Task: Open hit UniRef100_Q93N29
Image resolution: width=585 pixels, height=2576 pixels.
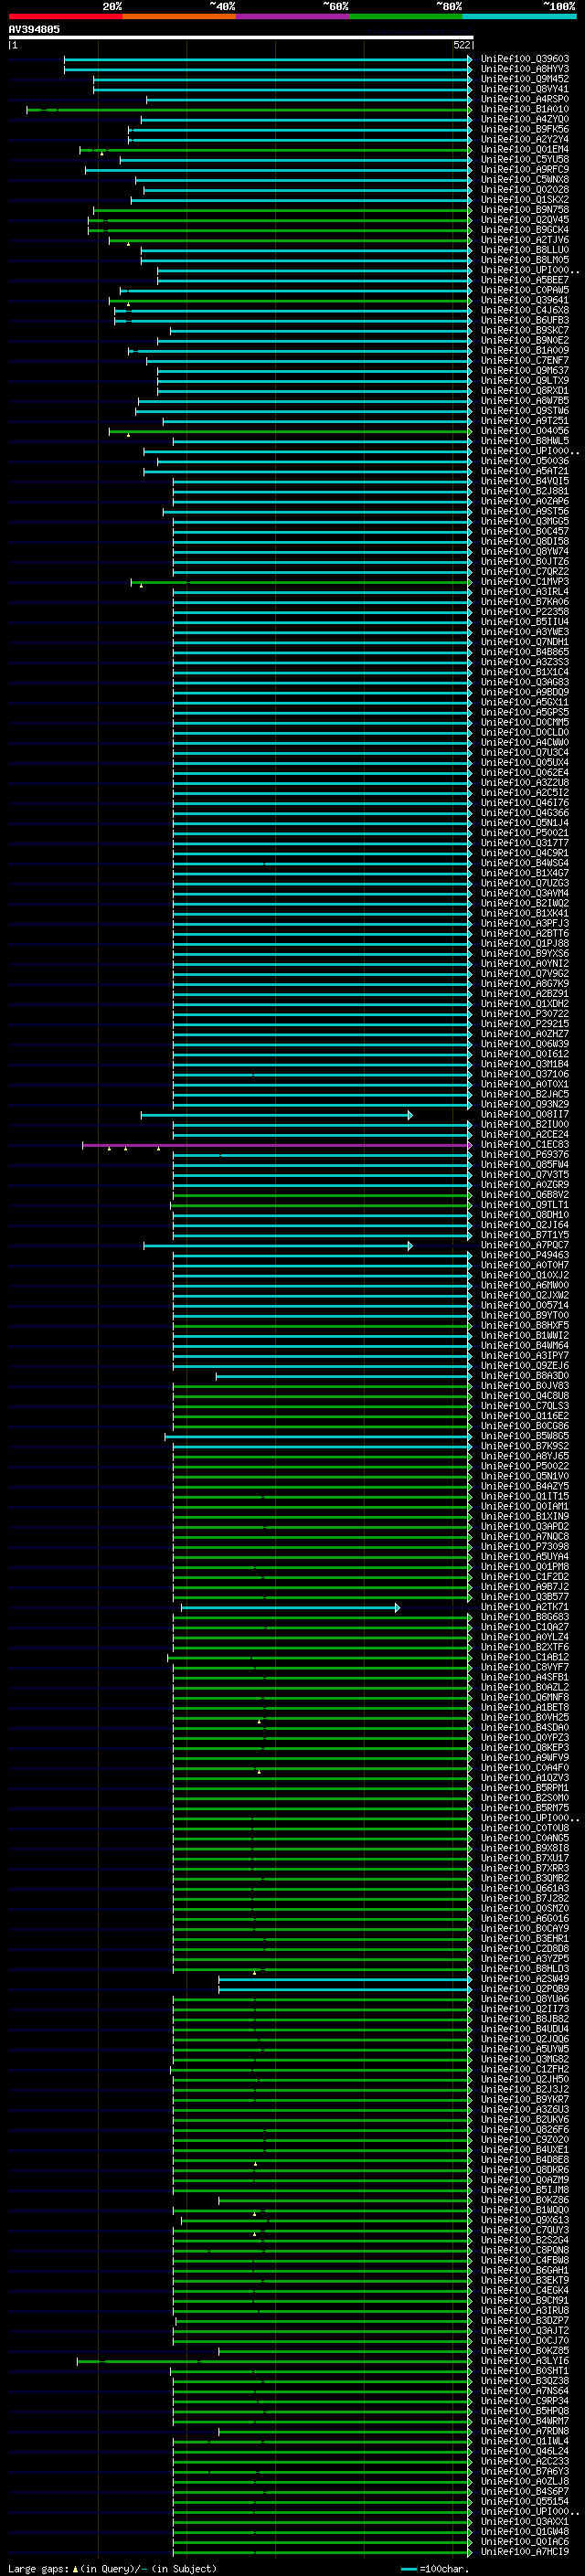Action: 524,1104
